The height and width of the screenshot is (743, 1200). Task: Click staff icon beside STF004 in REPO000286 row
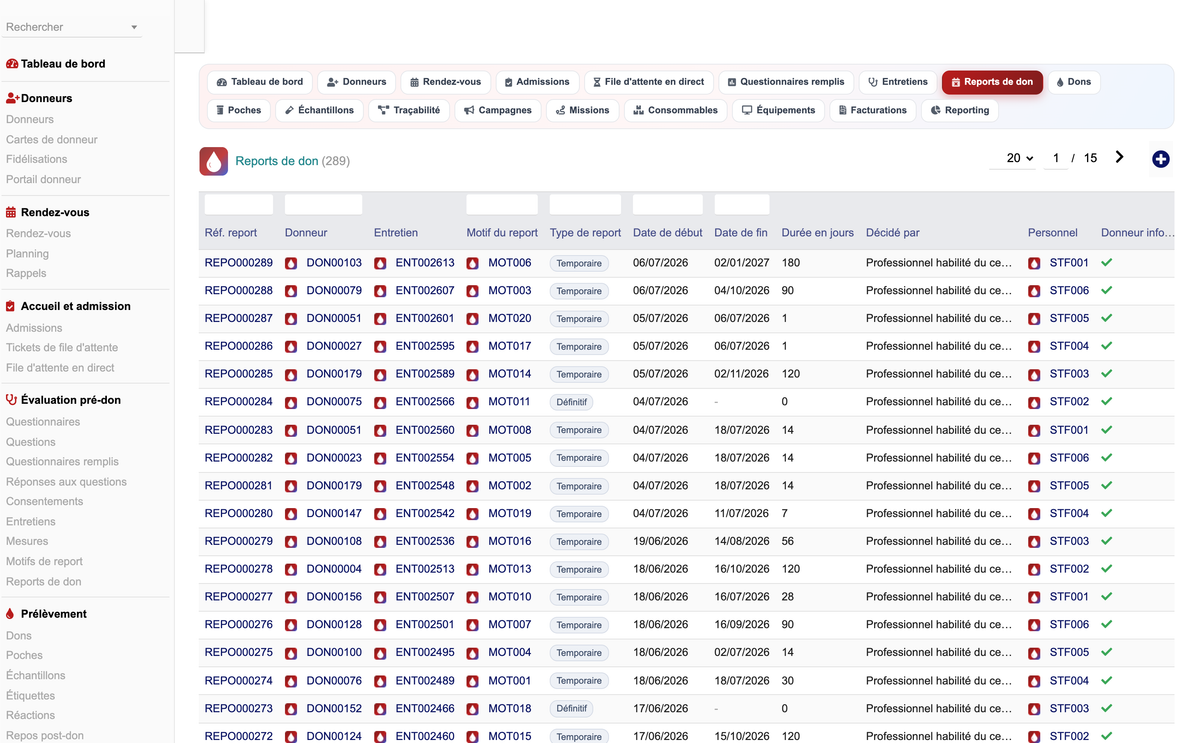tap(1034, 347)
